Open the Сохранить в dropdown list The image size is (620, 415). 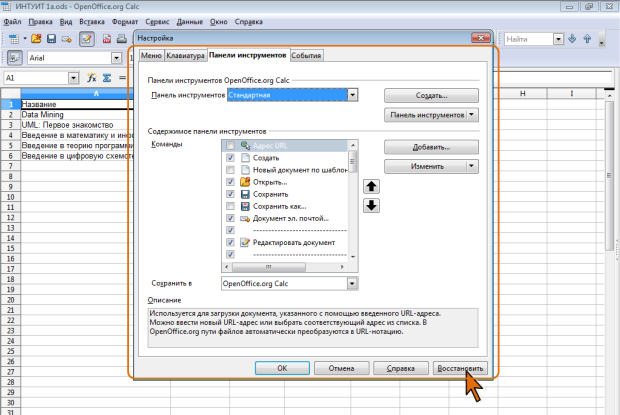352,284
